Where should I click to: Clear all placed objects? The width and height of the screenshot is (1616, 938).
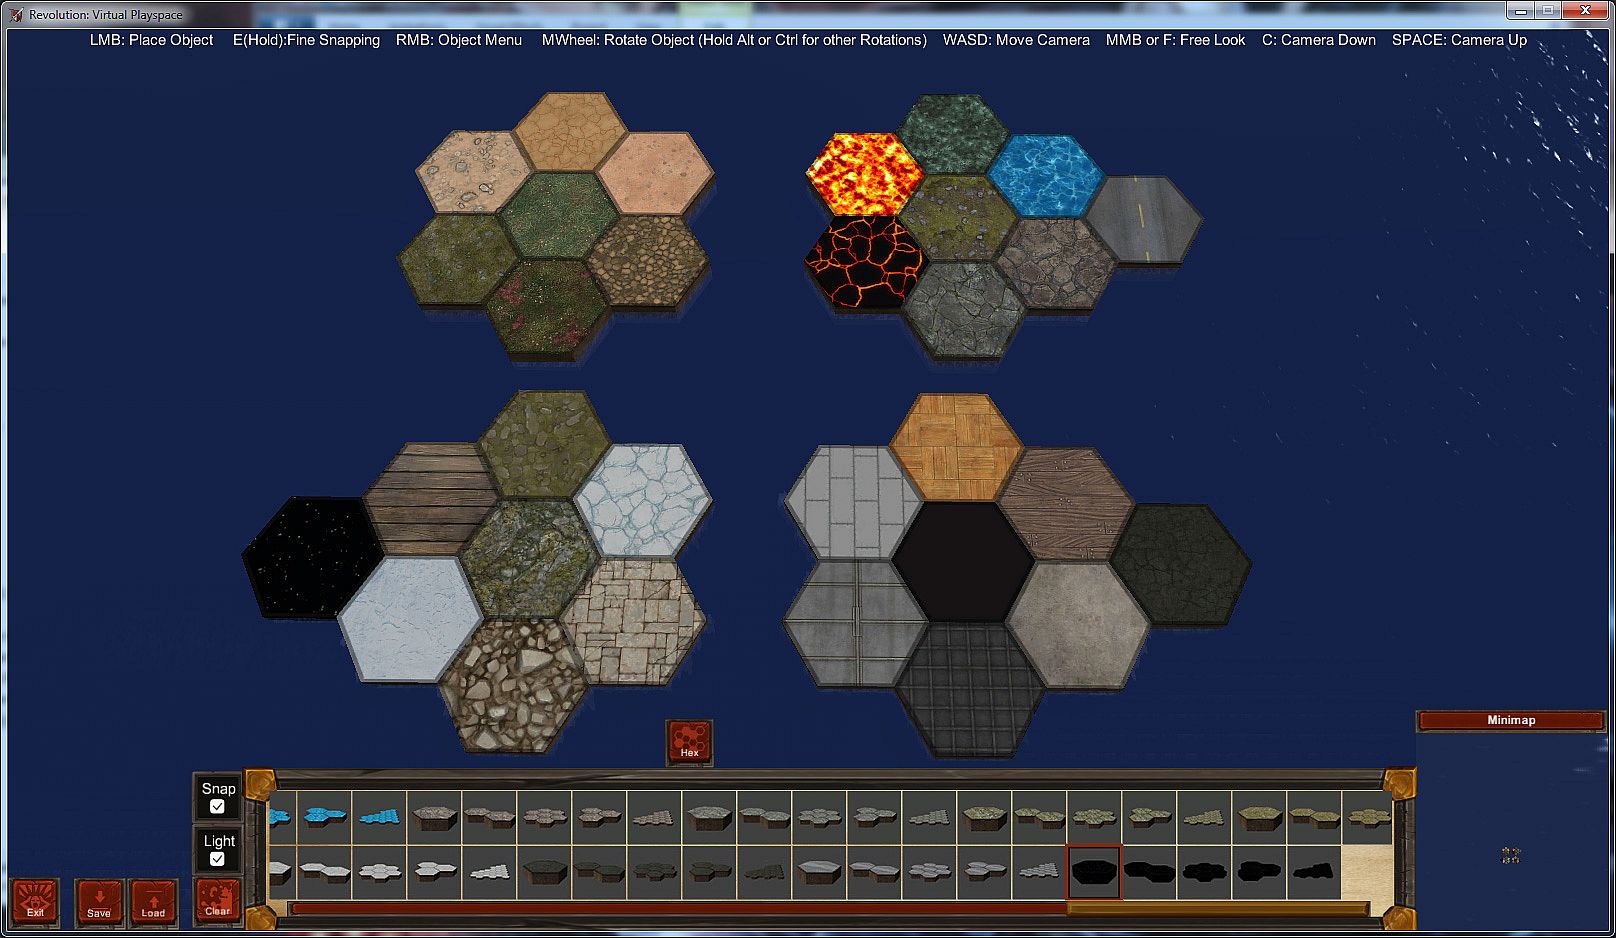click(x=217, y=901)
